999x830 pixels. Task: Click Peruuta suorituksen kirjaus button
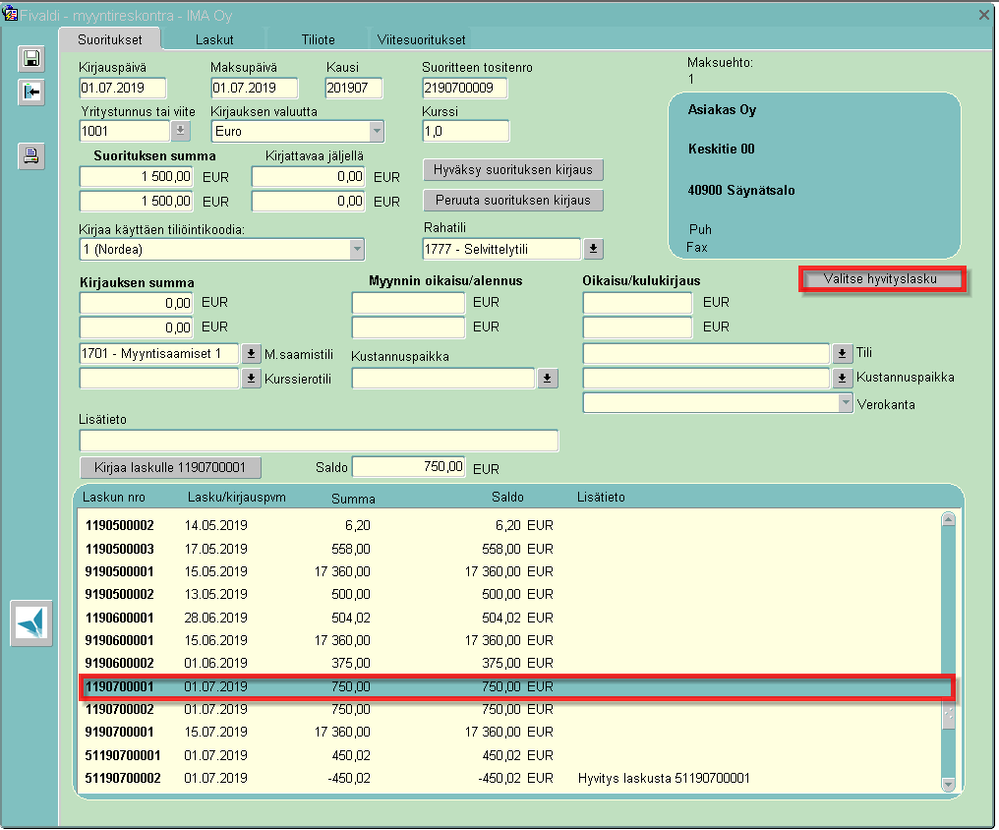[x=513, y=200]
